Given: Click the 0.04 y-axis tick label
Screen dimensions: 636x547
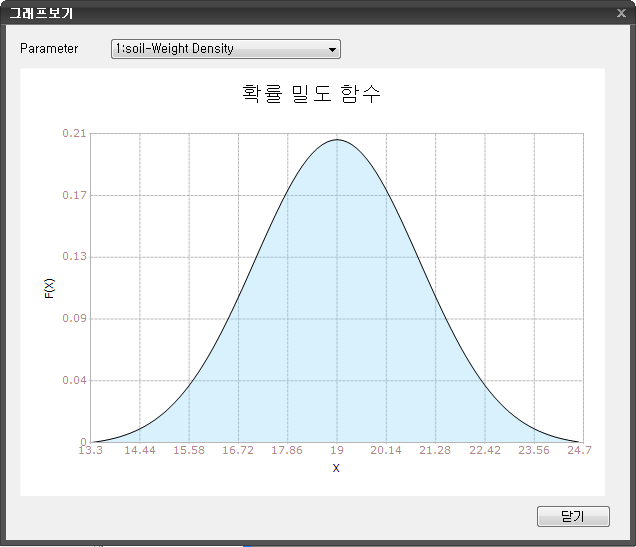Looking at the screenshot, I should (74, 381).
